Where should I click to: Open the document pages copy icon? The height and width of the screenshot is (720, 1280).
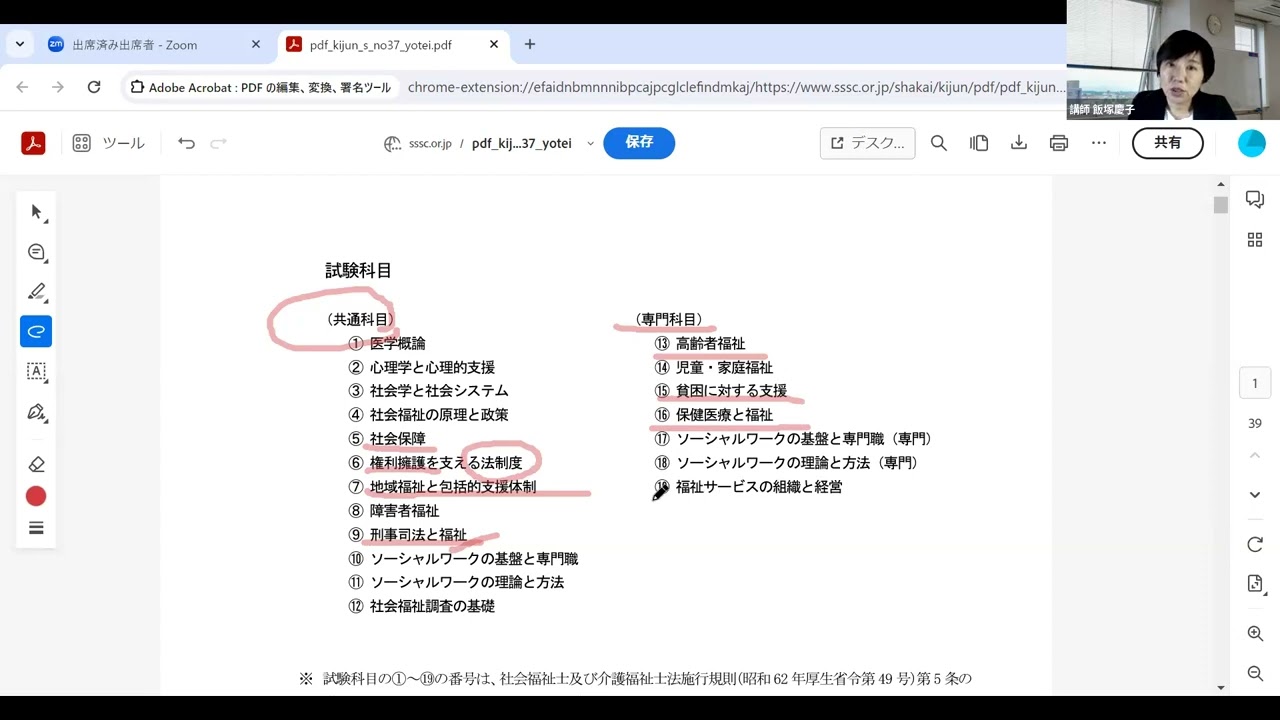pyautogui.click(x=979, y=143)
